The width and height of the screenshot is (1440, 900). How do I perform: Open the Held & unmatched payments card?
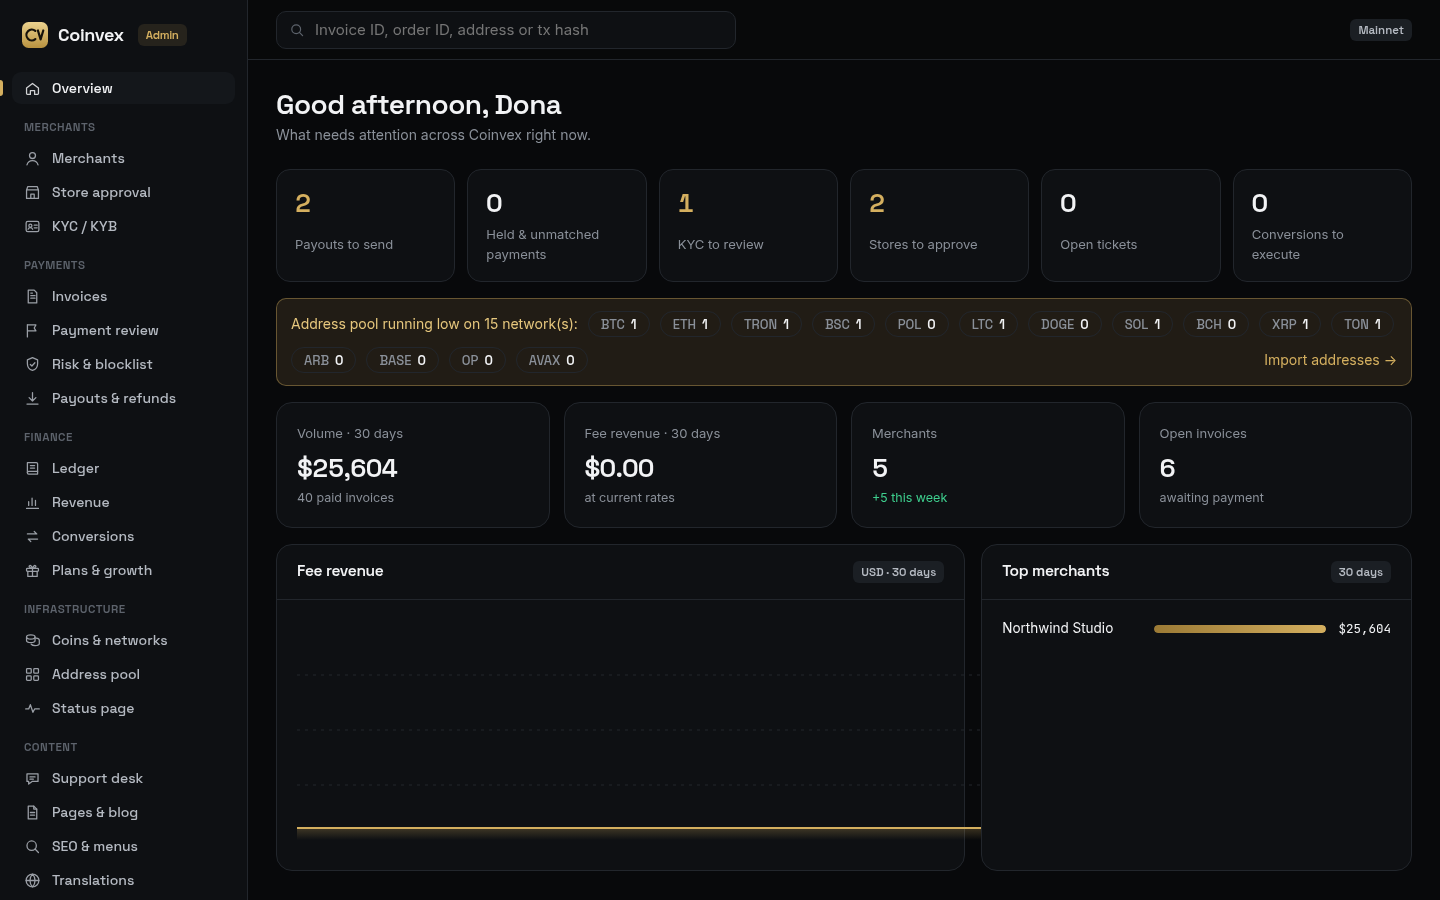pos(557,225)
